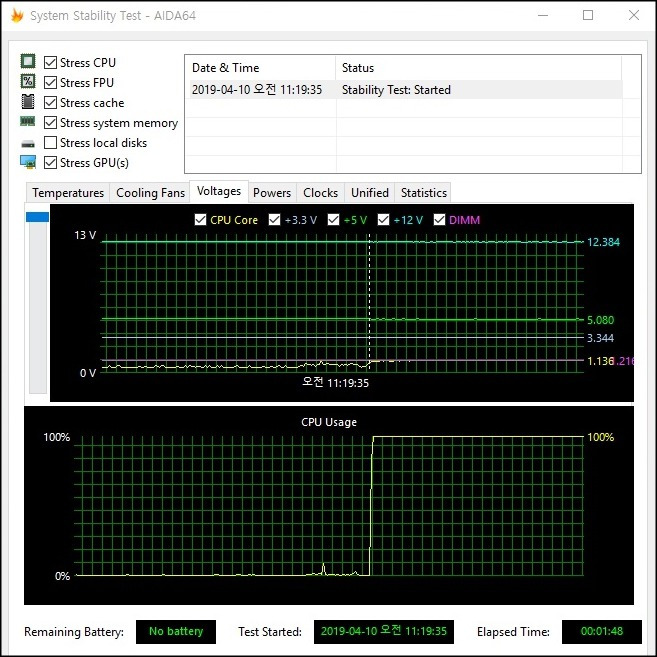Enable the Stress local disks checkbox
Viewport: 657px width, 657px height.
[50, 142]
